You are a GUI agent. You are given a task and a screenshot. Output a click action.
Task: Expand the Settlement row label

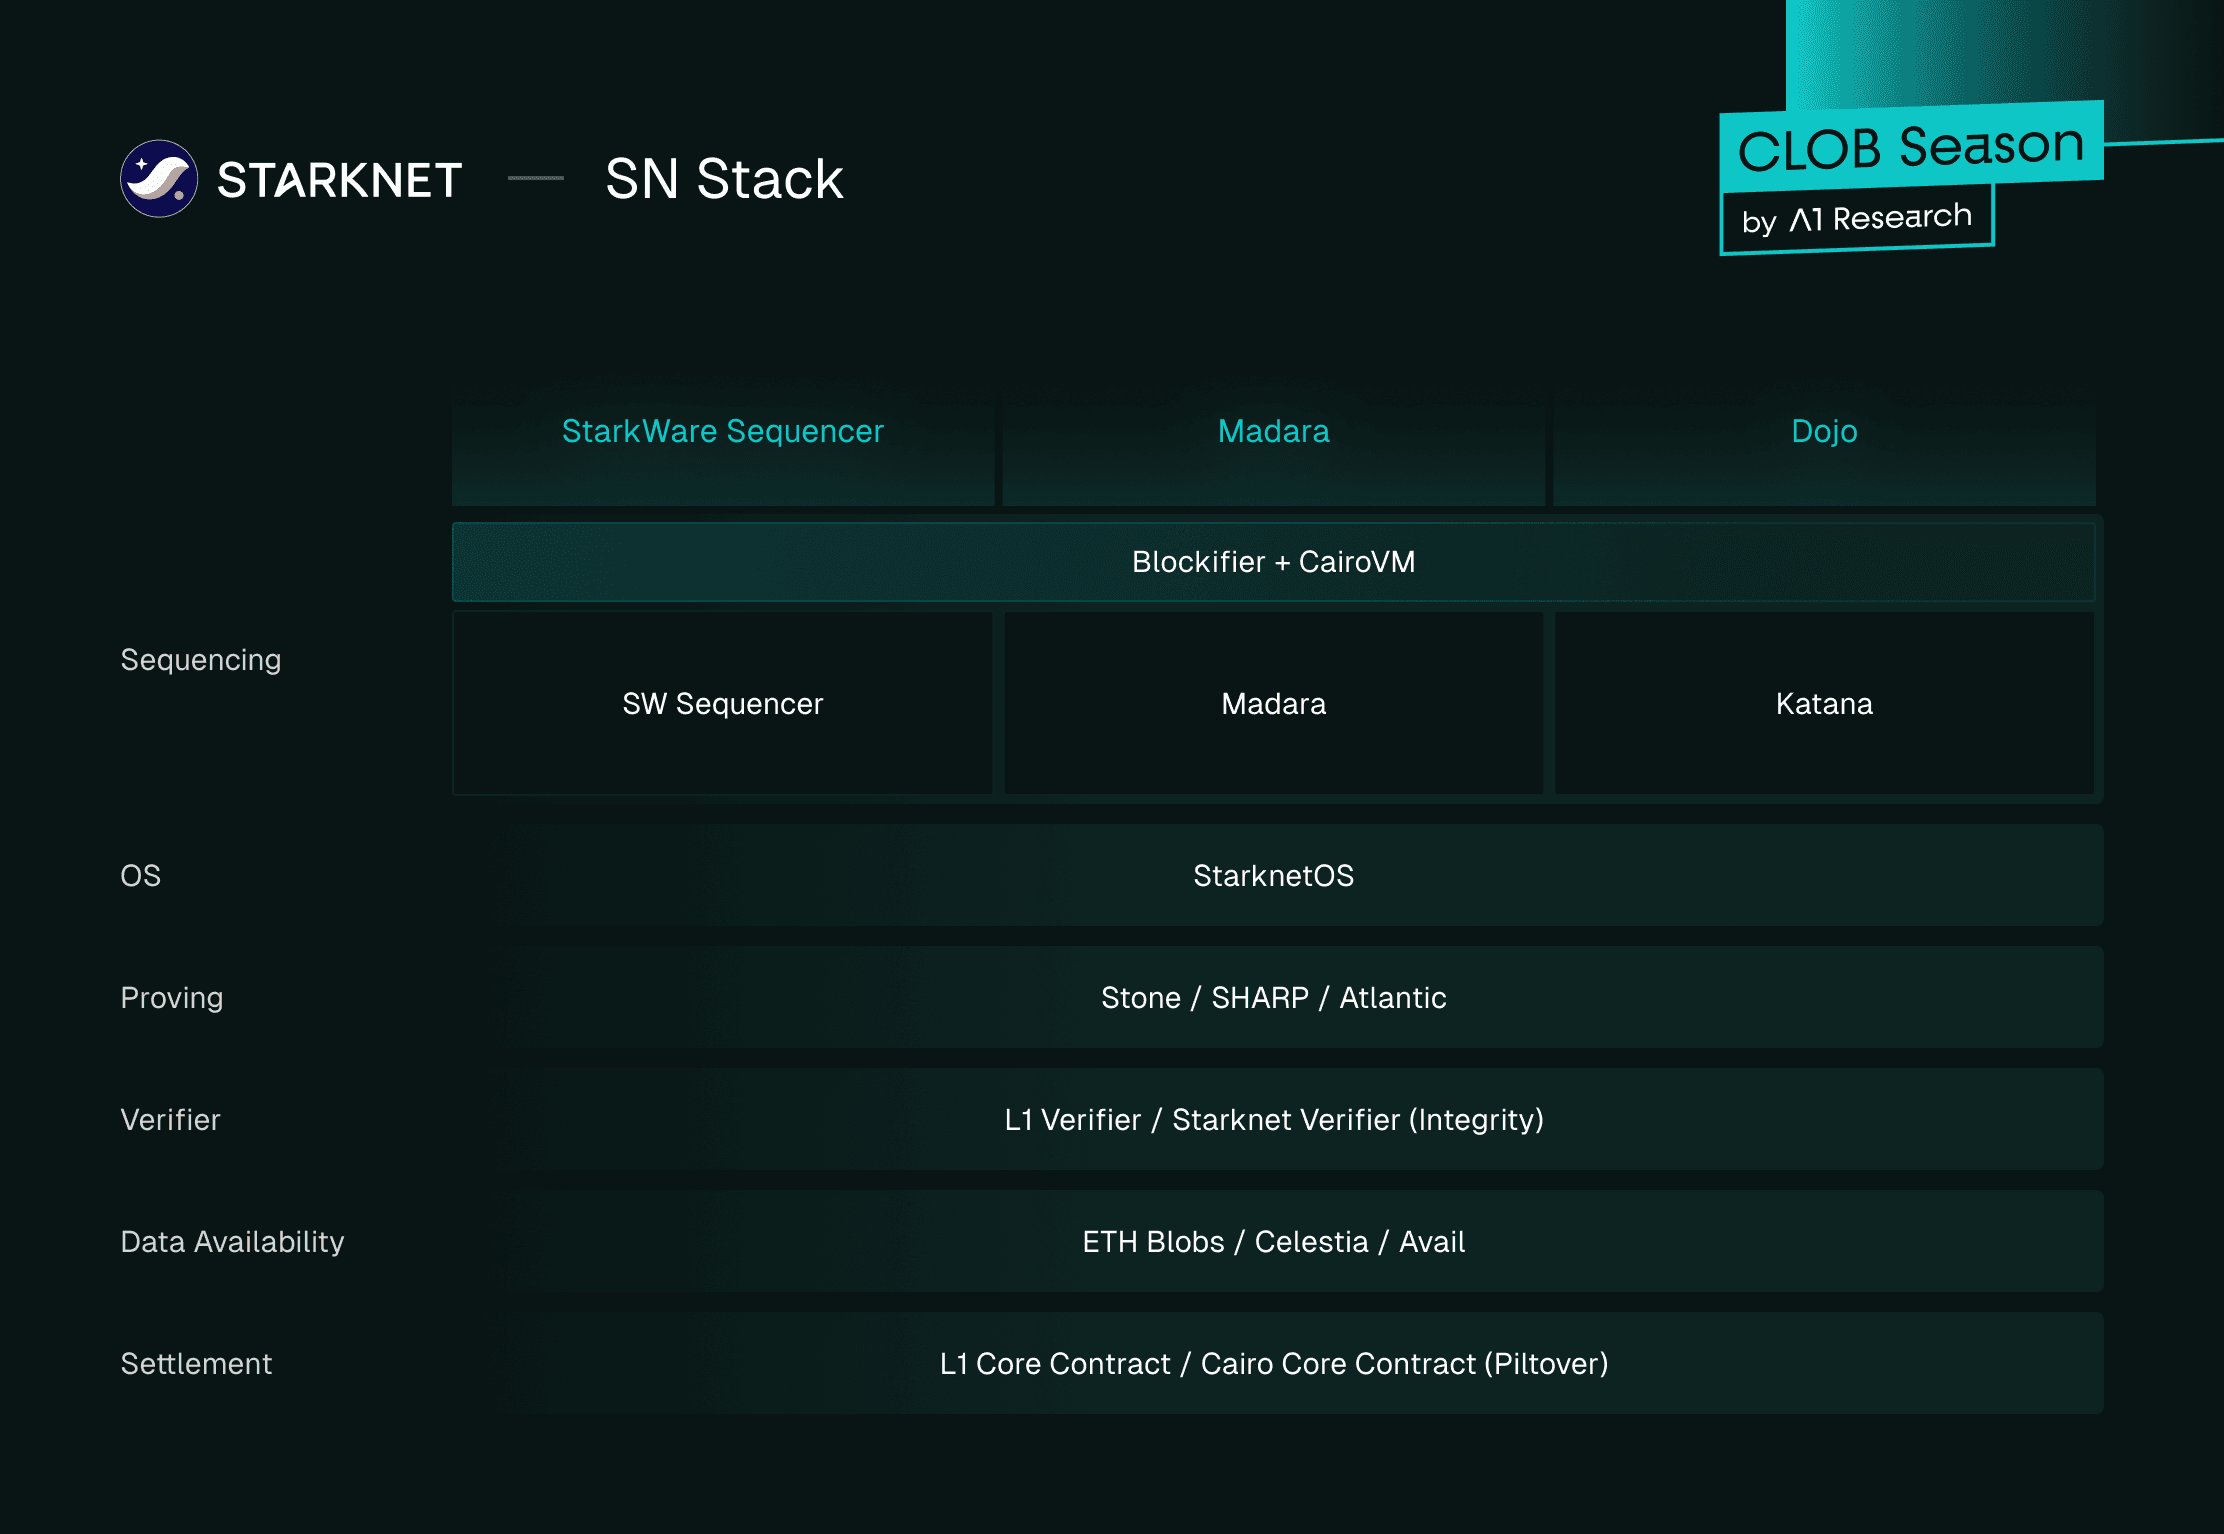pos(196,1363)
